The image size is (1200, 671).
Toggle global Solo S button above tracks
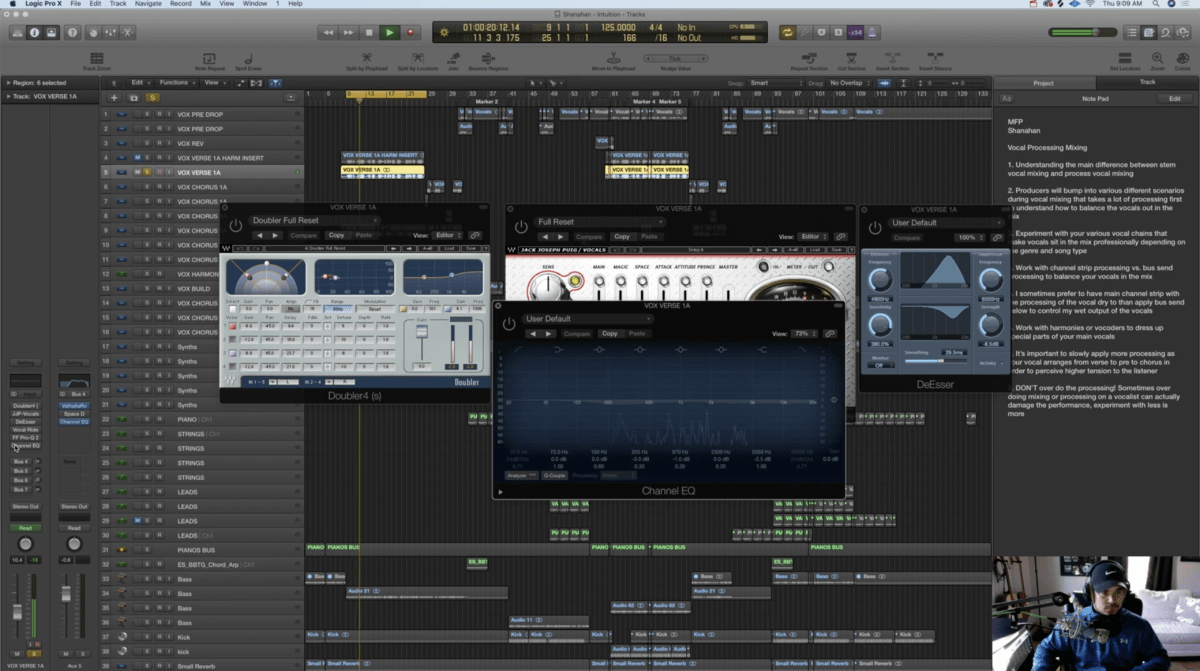152,97
